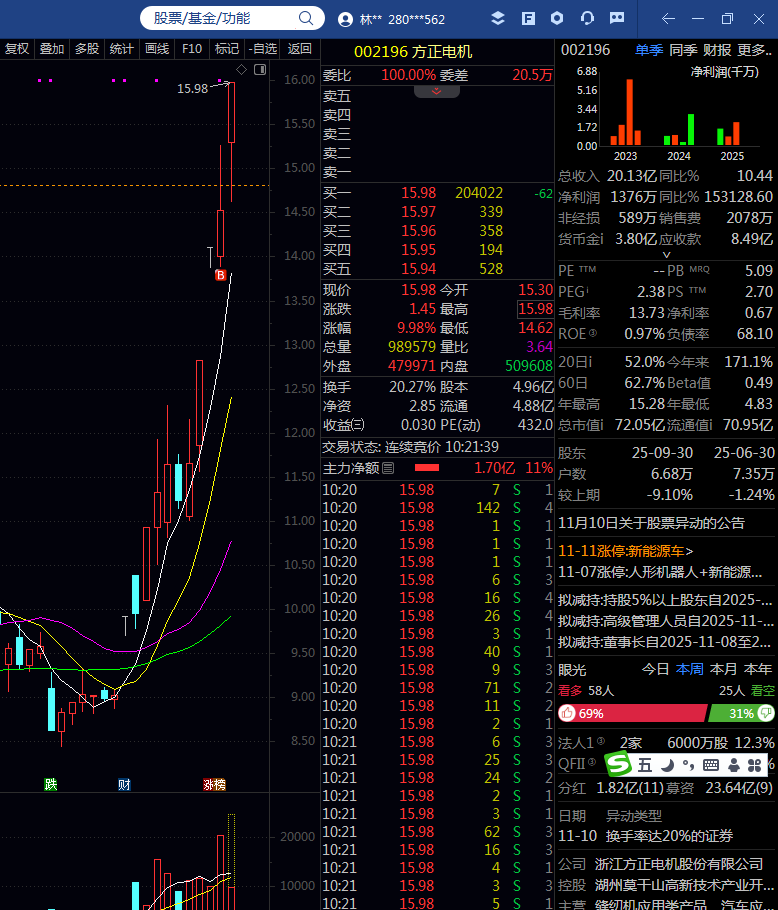The width and height of the screenshot is (778, 910).
Task: Open F10 company info from chart toolbar
Action: [192, 49]
